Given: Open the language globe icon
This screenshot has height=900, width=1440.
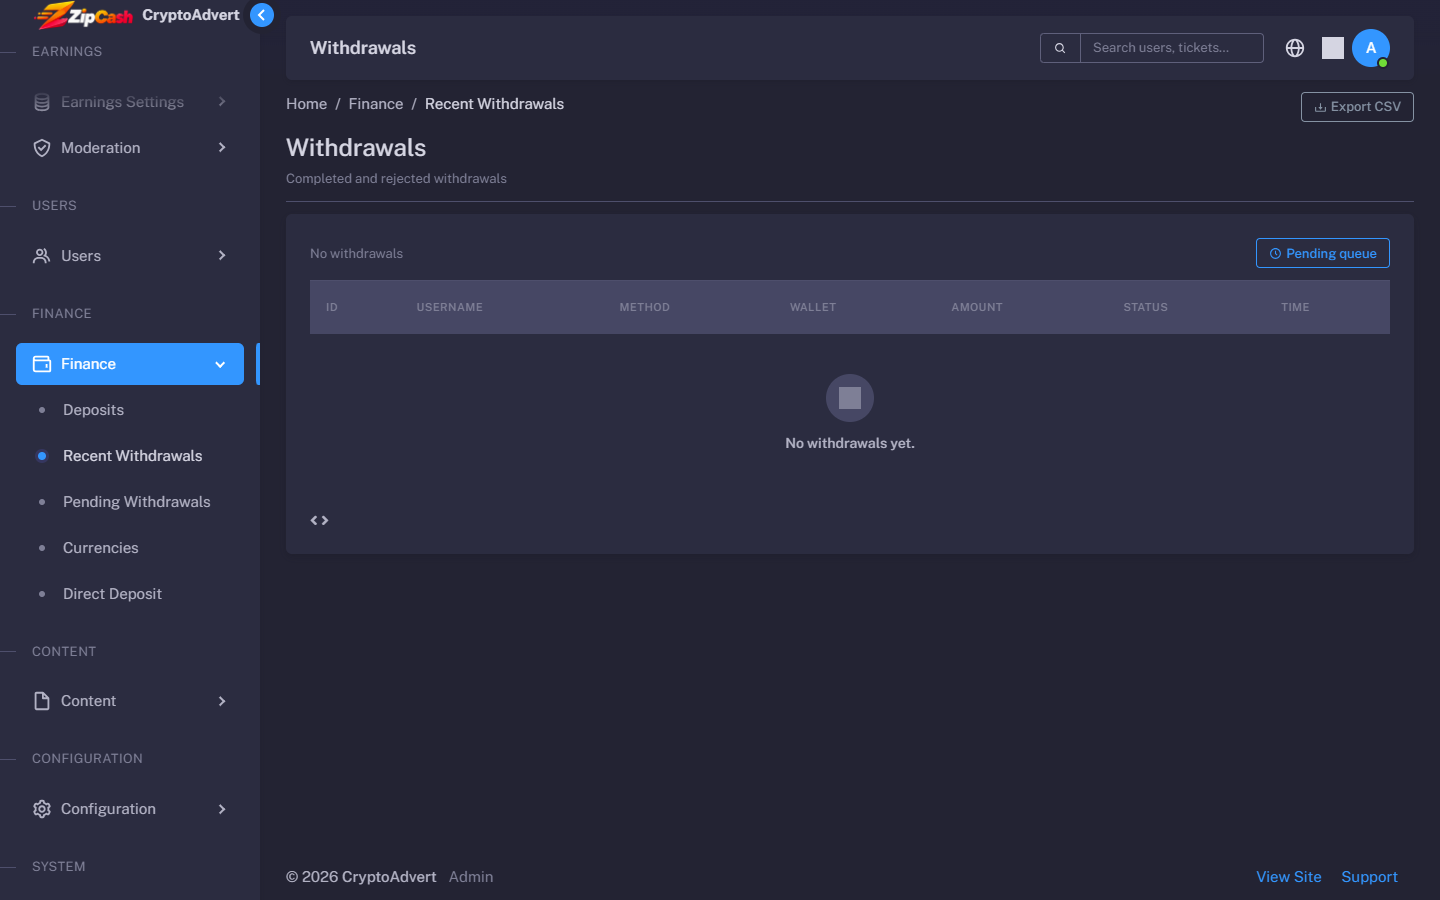Looking at the screenshot, I should pyautogui.click(x=1295, y=48).
